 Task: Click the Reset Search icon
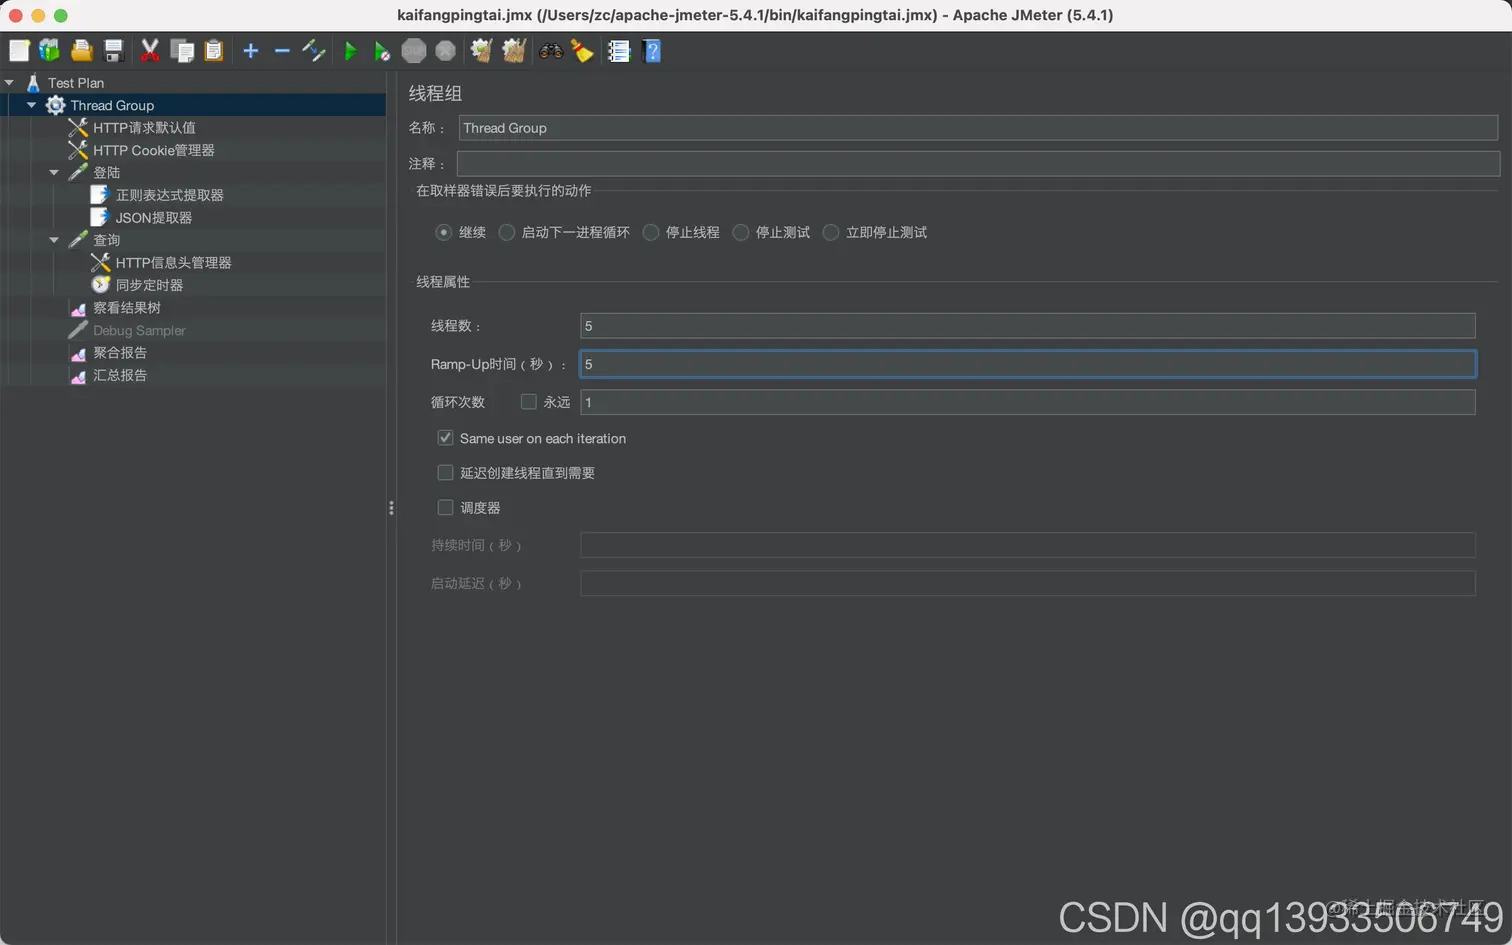pos(582,51)
